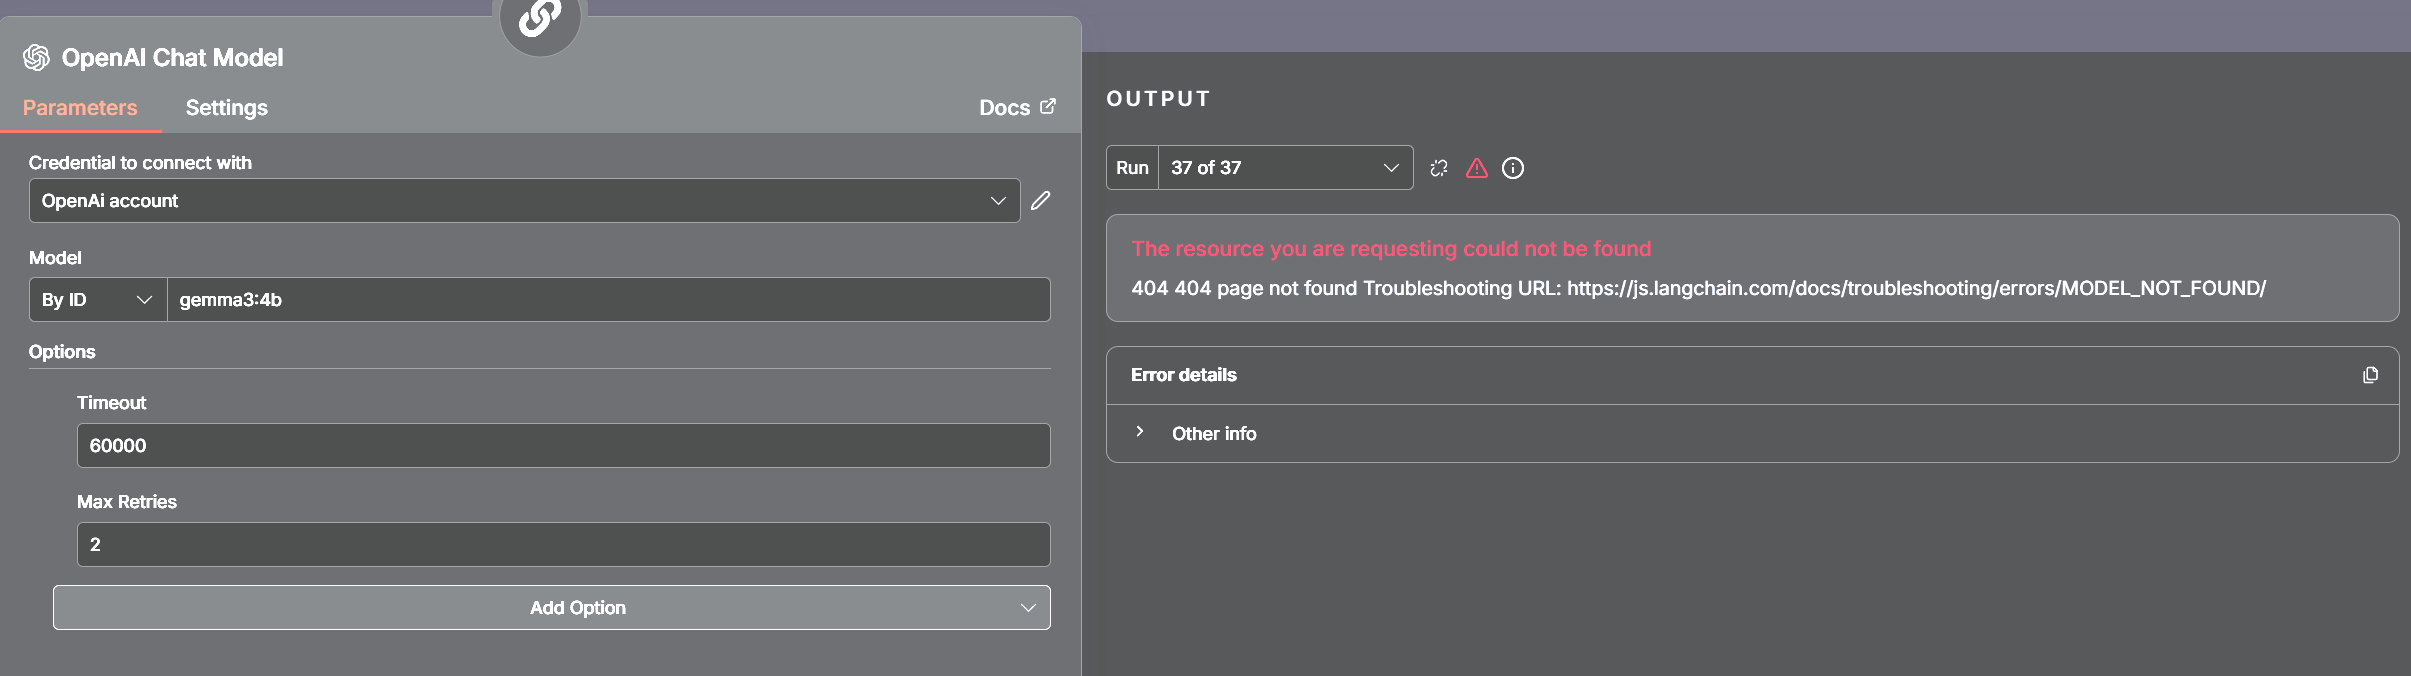Edit credential with the pencil icon
The width and height of the screenshot is (2411, 676).
[x=1041, y=201]
